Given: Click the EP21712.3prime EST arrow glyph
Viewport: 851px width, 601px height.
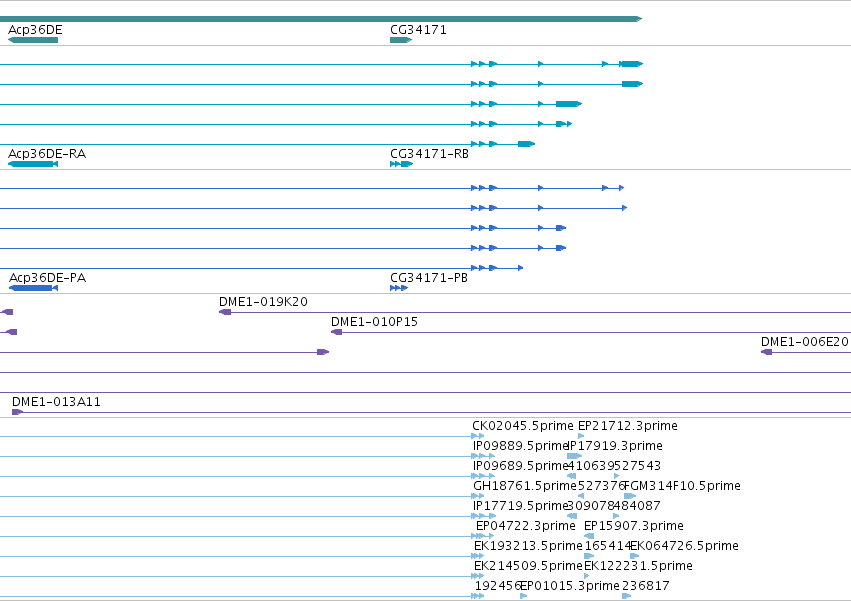Looking at the screenshot, I should point(581,436).
